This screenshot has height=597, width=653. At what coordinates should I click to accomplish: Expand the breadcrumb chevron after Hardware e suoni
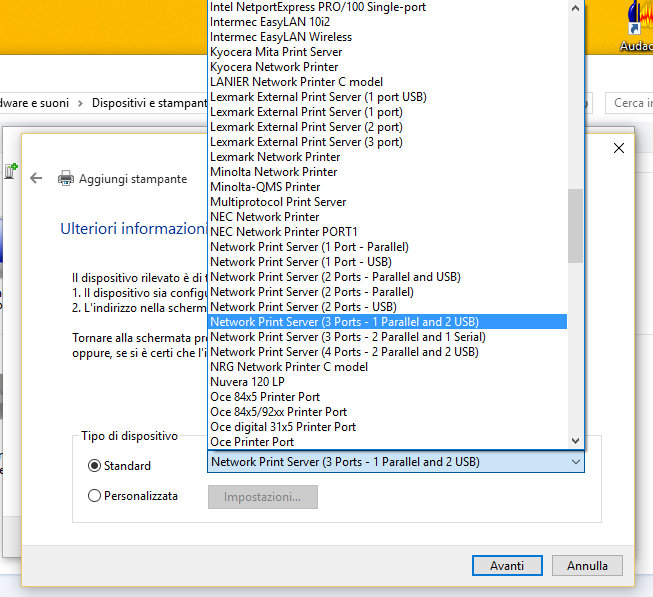[80, 103]
